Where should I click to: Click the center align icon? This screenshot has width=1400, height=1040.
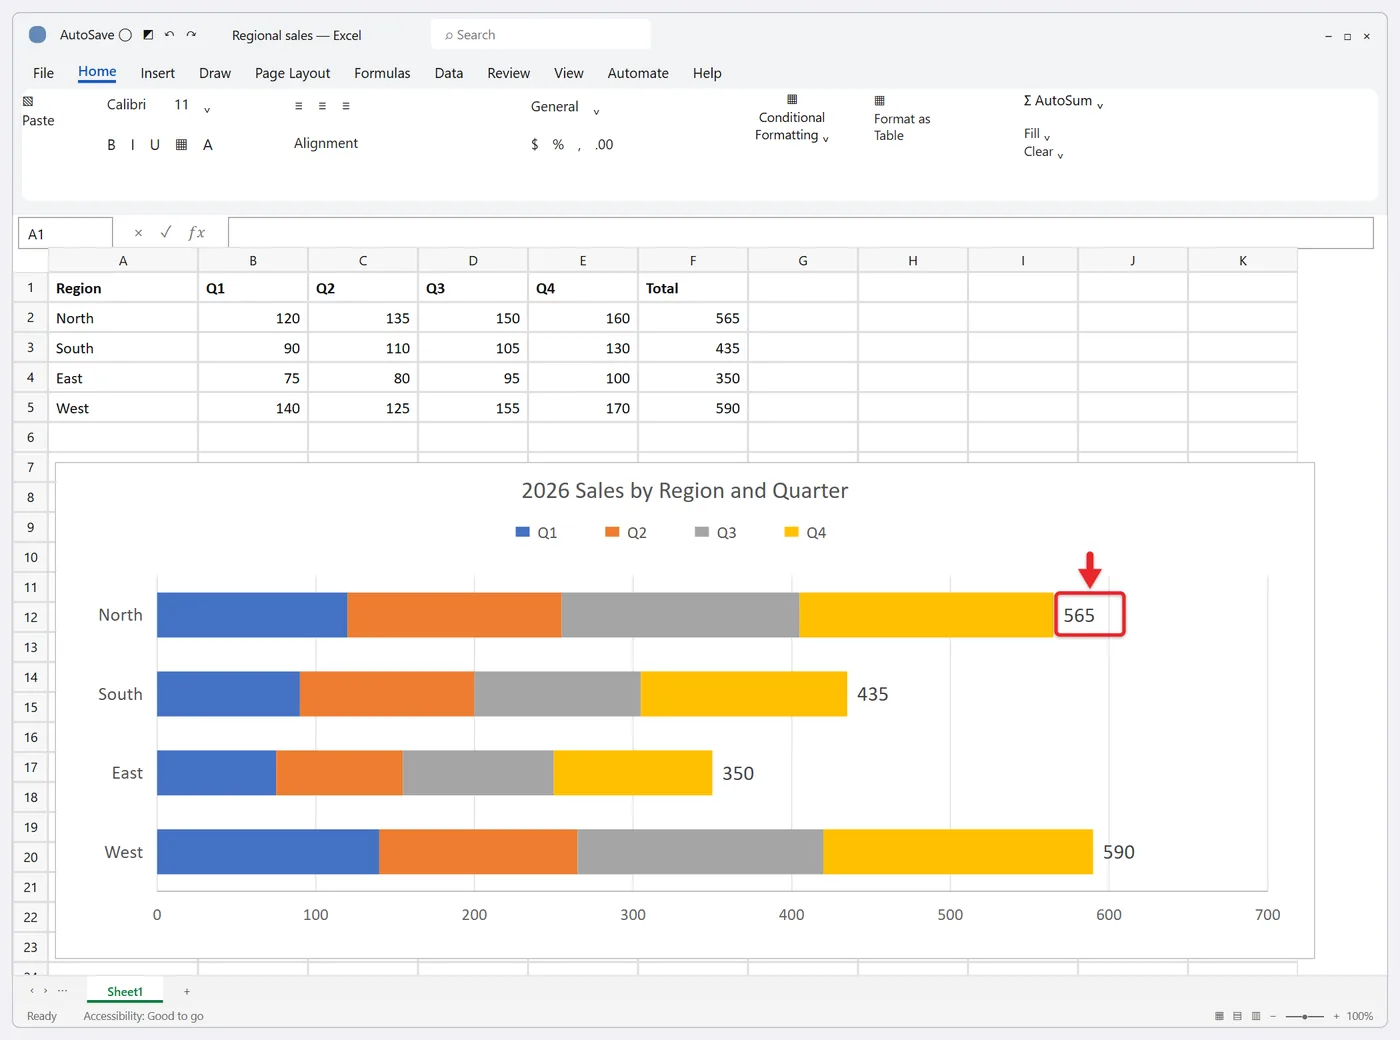(x=322, y=106)
